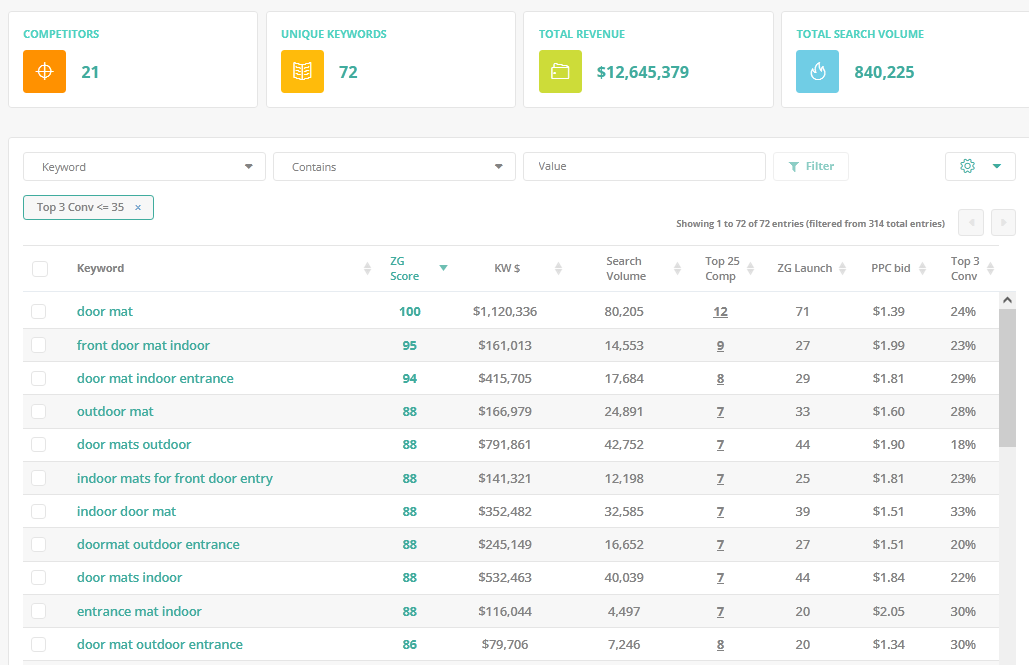Remove the Top 3 Conv filter tag
Screen dimensions: 1029x665
pyautogui.click(x=138, y=207)
